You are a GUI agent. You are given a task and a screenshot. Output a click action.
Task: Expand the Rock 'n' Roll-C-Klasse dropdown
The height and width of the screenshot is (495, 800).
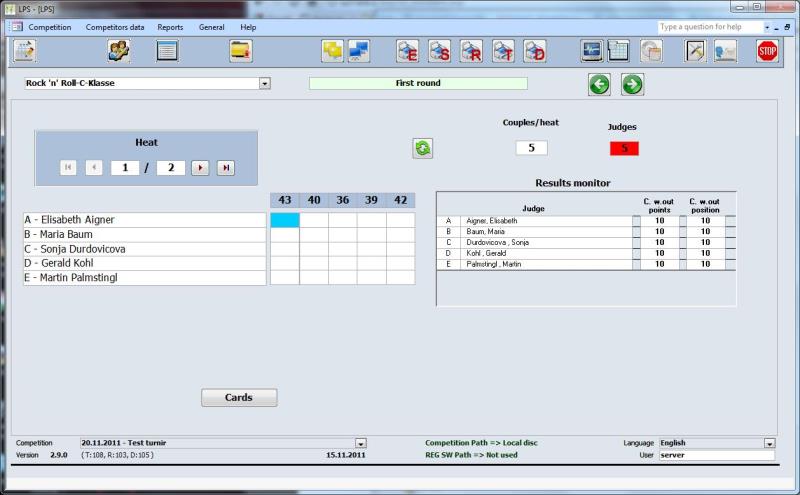[265, 84]
